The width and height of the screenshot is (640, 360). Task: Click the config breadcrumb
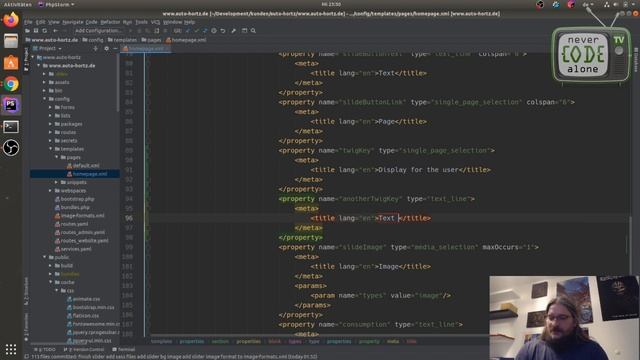click(93, 40)
